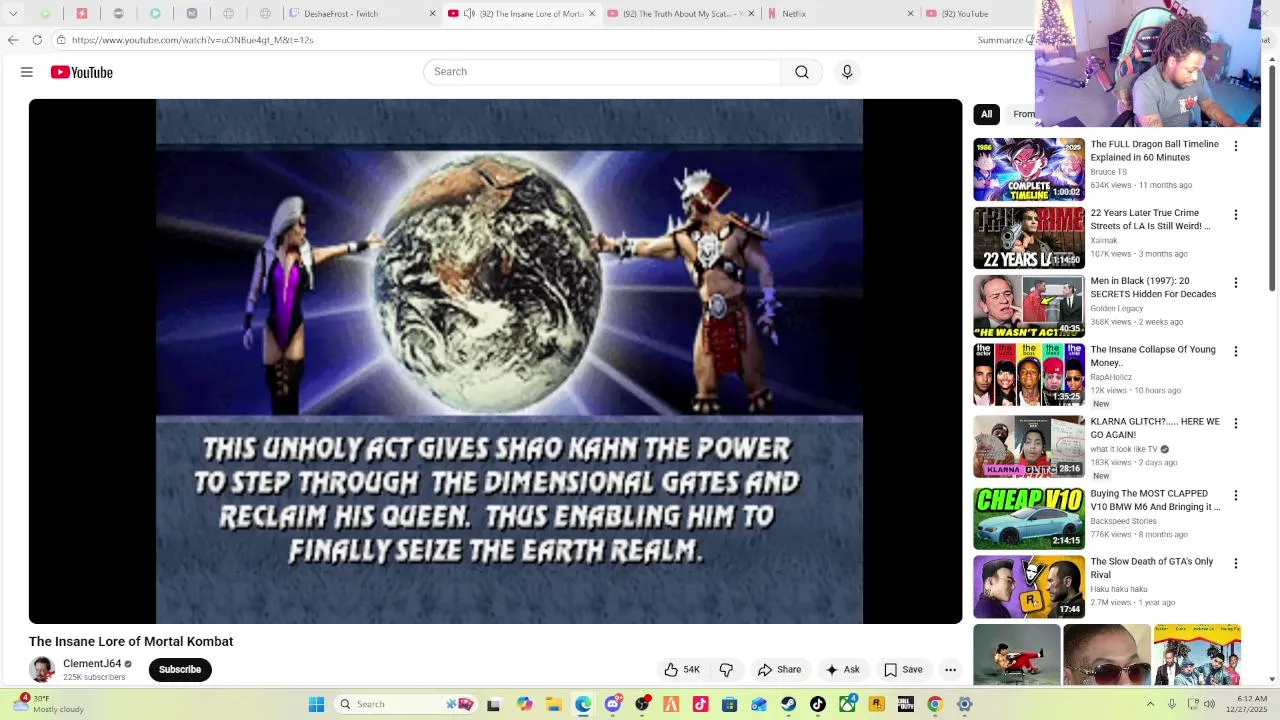This screenshot has width=1280, height=720.
Task: Open options for Collapse Of Young Money
Action: (x=1236, y=351)
